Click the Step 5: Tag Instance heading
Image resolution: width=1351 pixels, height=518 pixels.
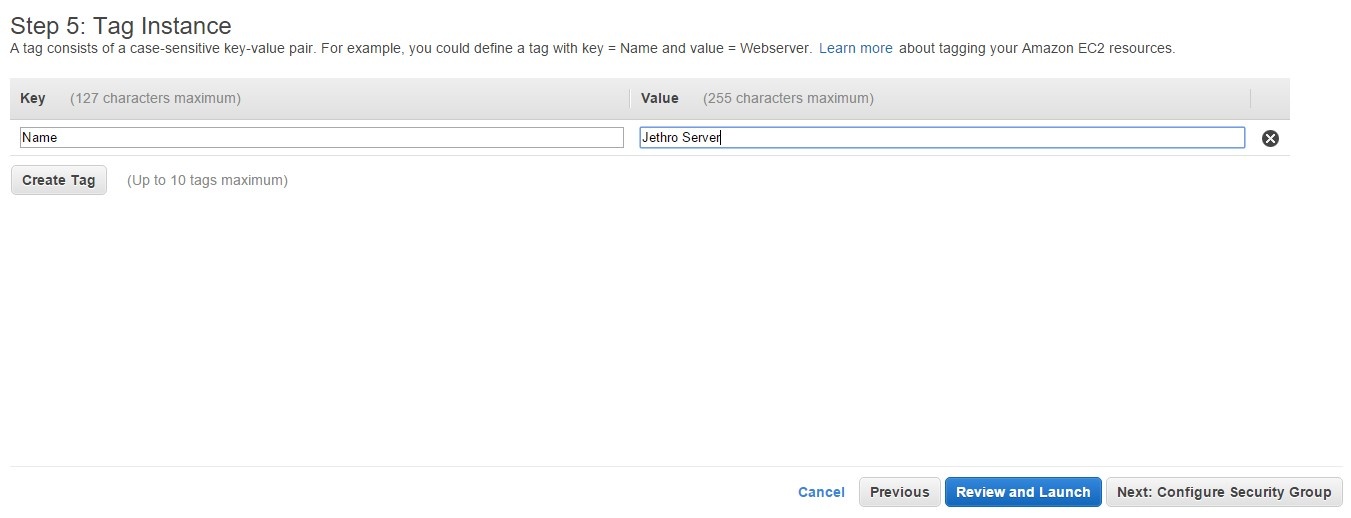point(120,25)
